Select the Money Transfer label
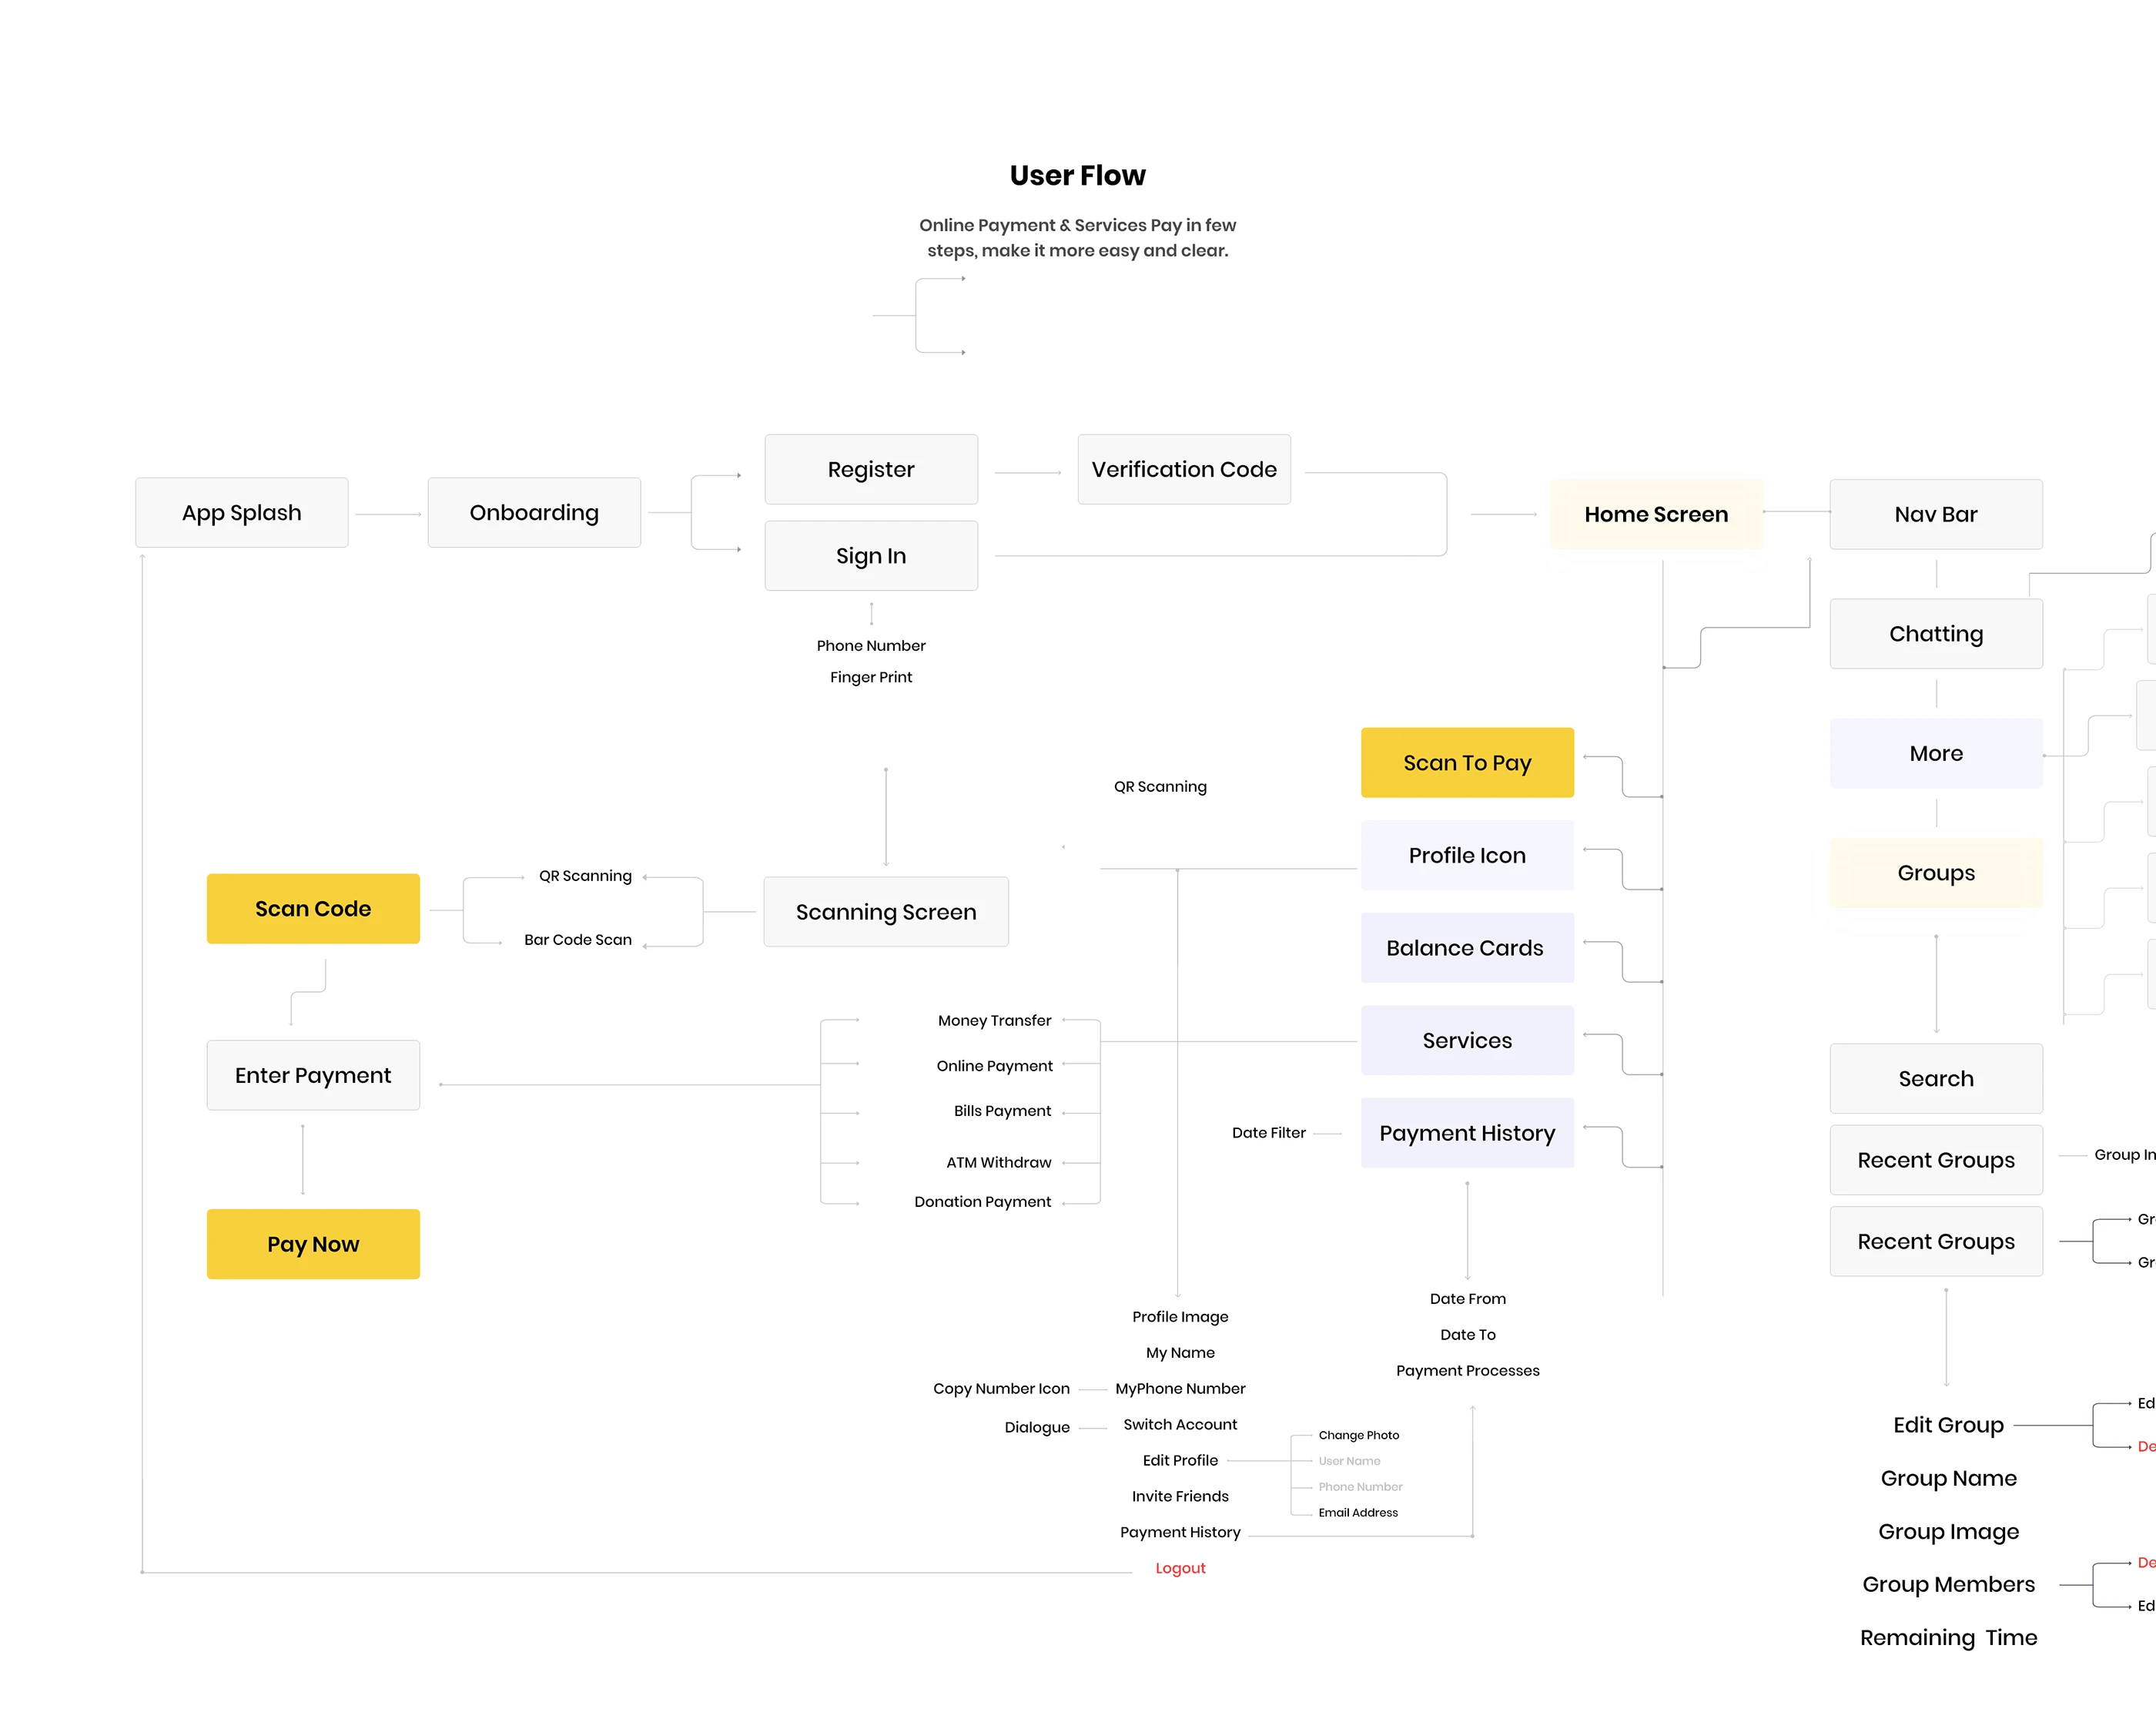Screen dimensions: 2156x1709 994,1021
